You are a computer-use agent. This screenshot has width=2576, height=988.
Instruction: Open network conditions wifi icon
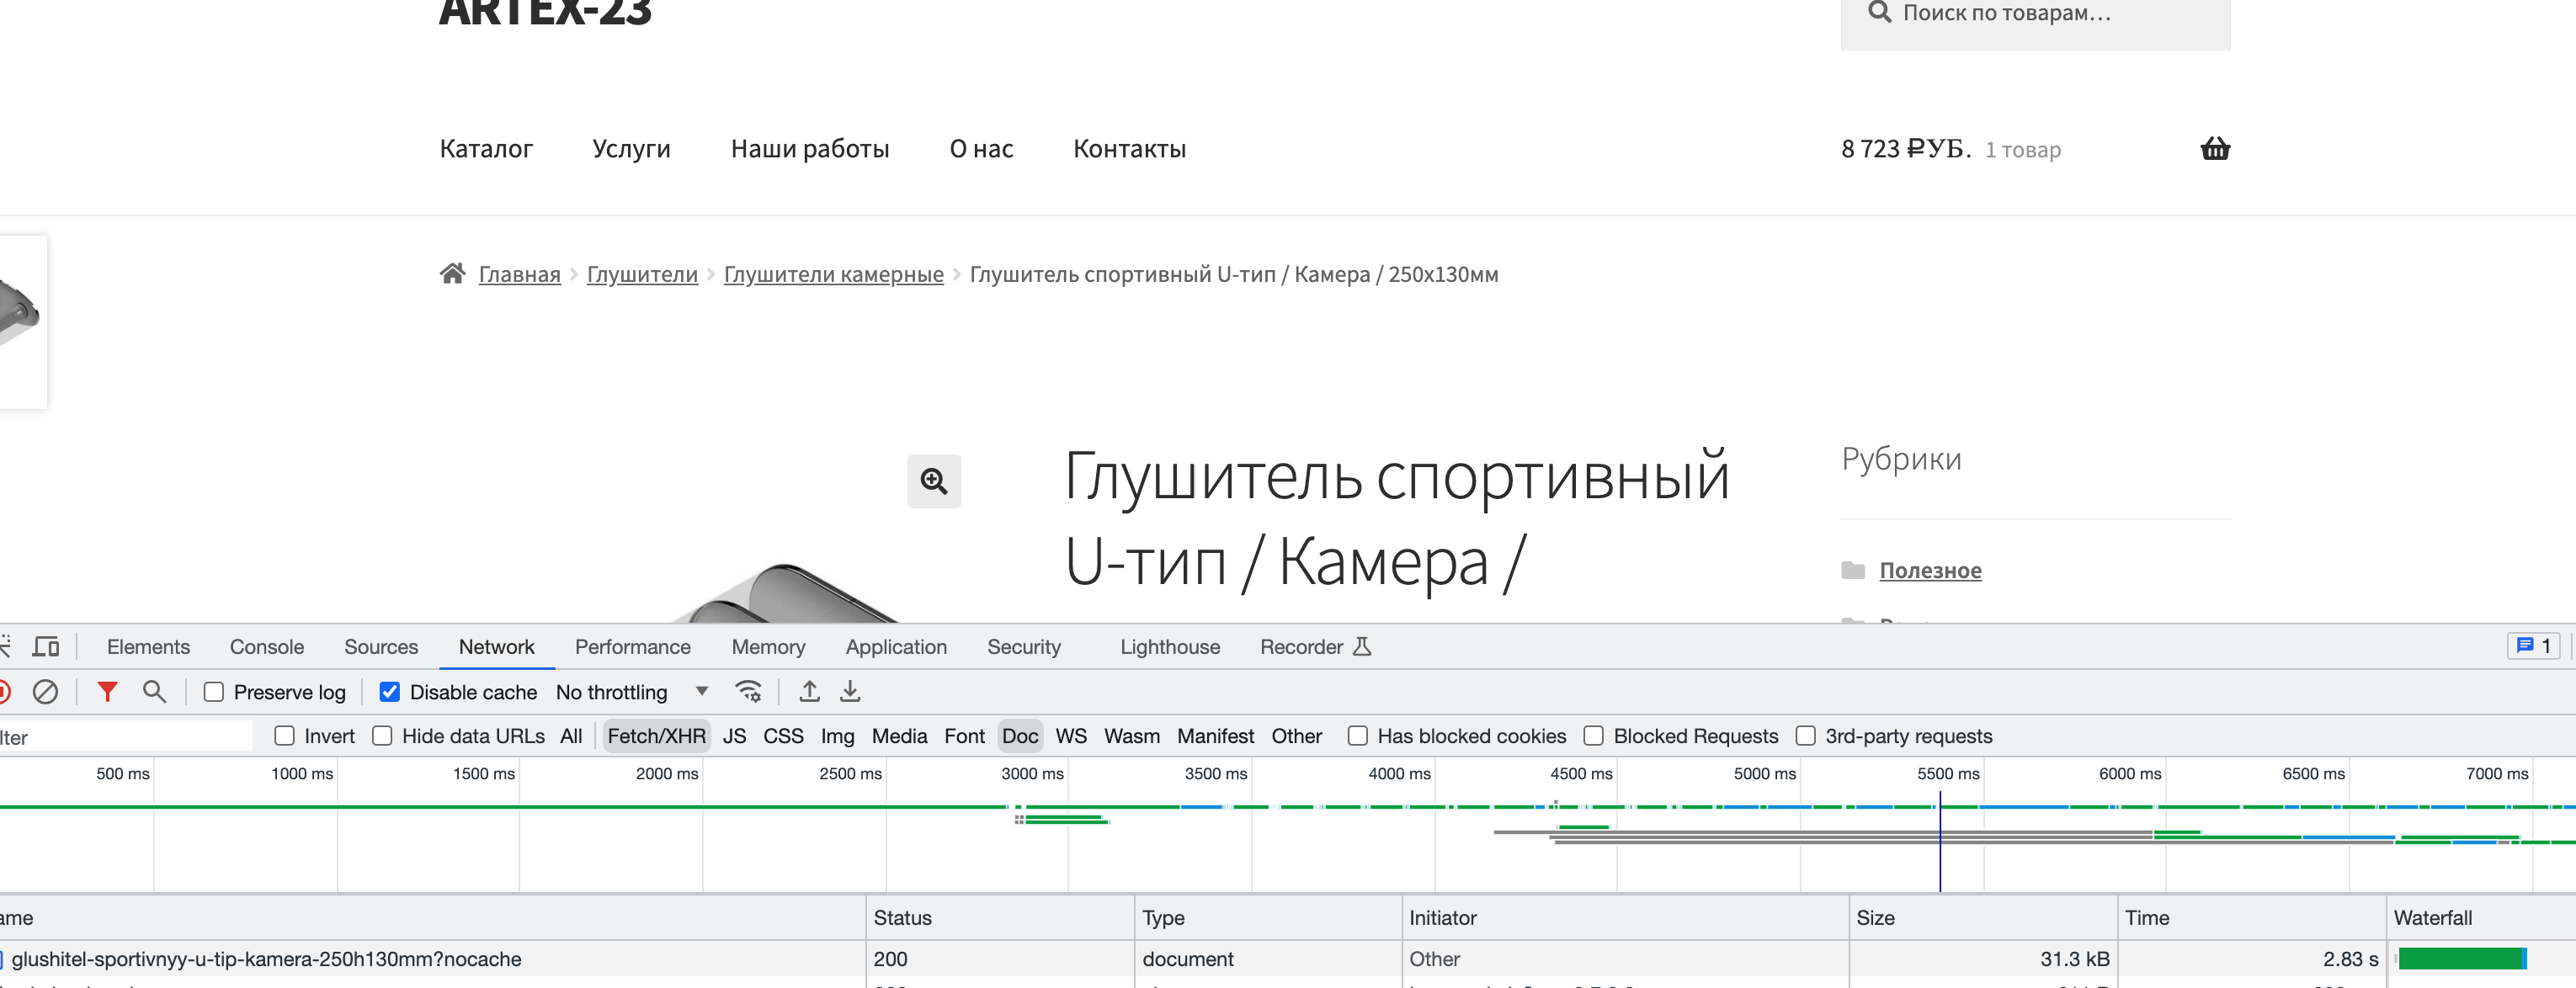click(x=748, y=692)
